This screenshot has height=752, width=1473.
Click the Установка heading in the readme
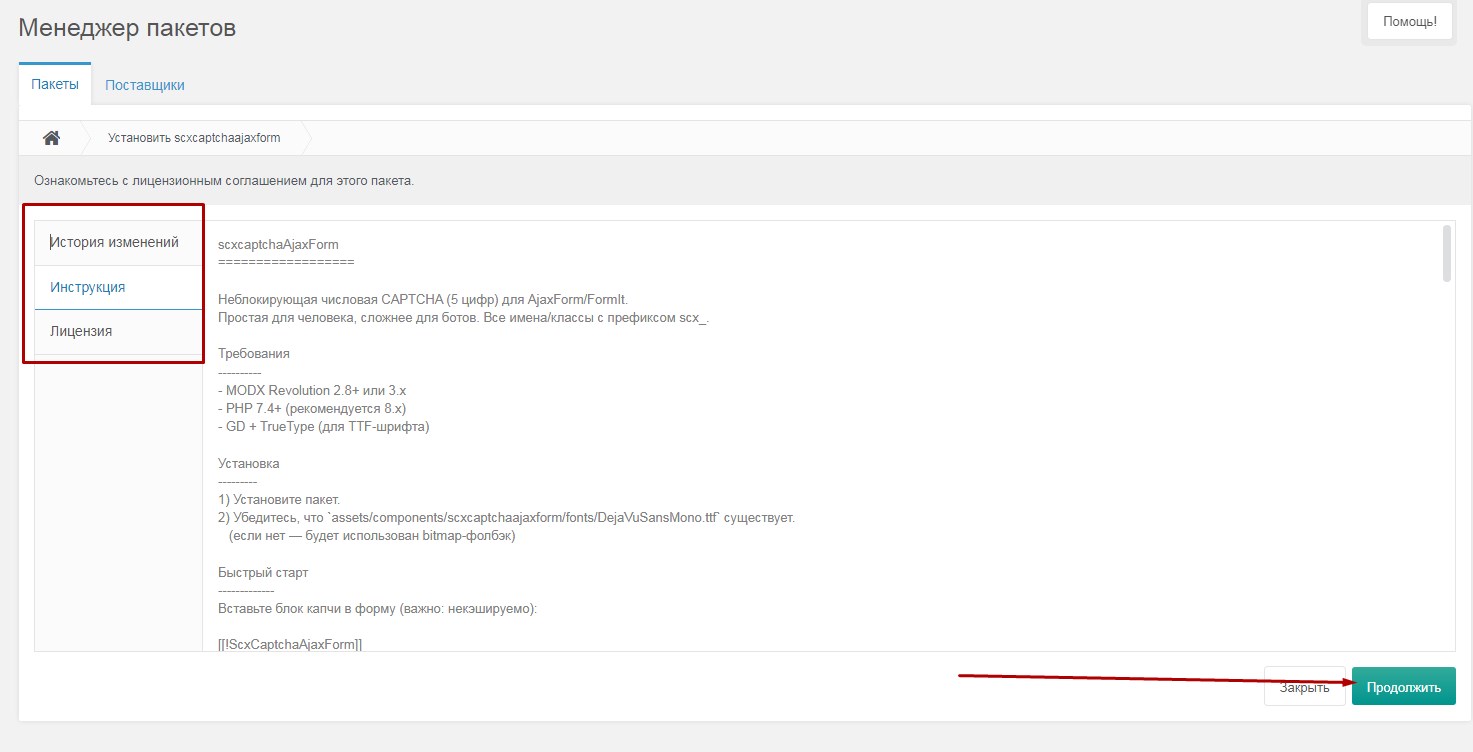click(x=249, y=464)
